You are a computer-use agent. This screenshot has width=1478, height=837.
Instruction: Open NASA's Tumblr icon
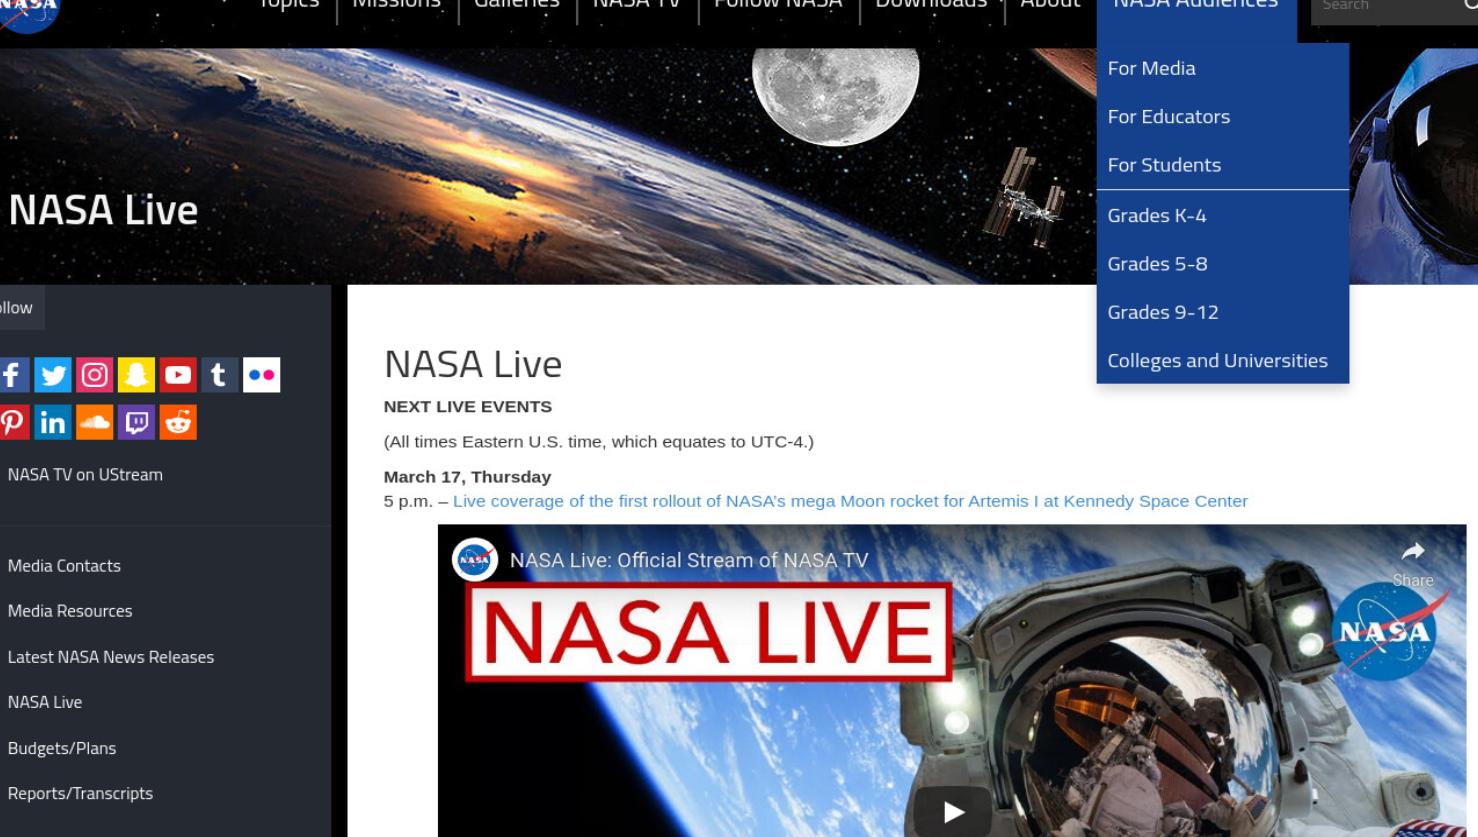click(x=219, y=375)
